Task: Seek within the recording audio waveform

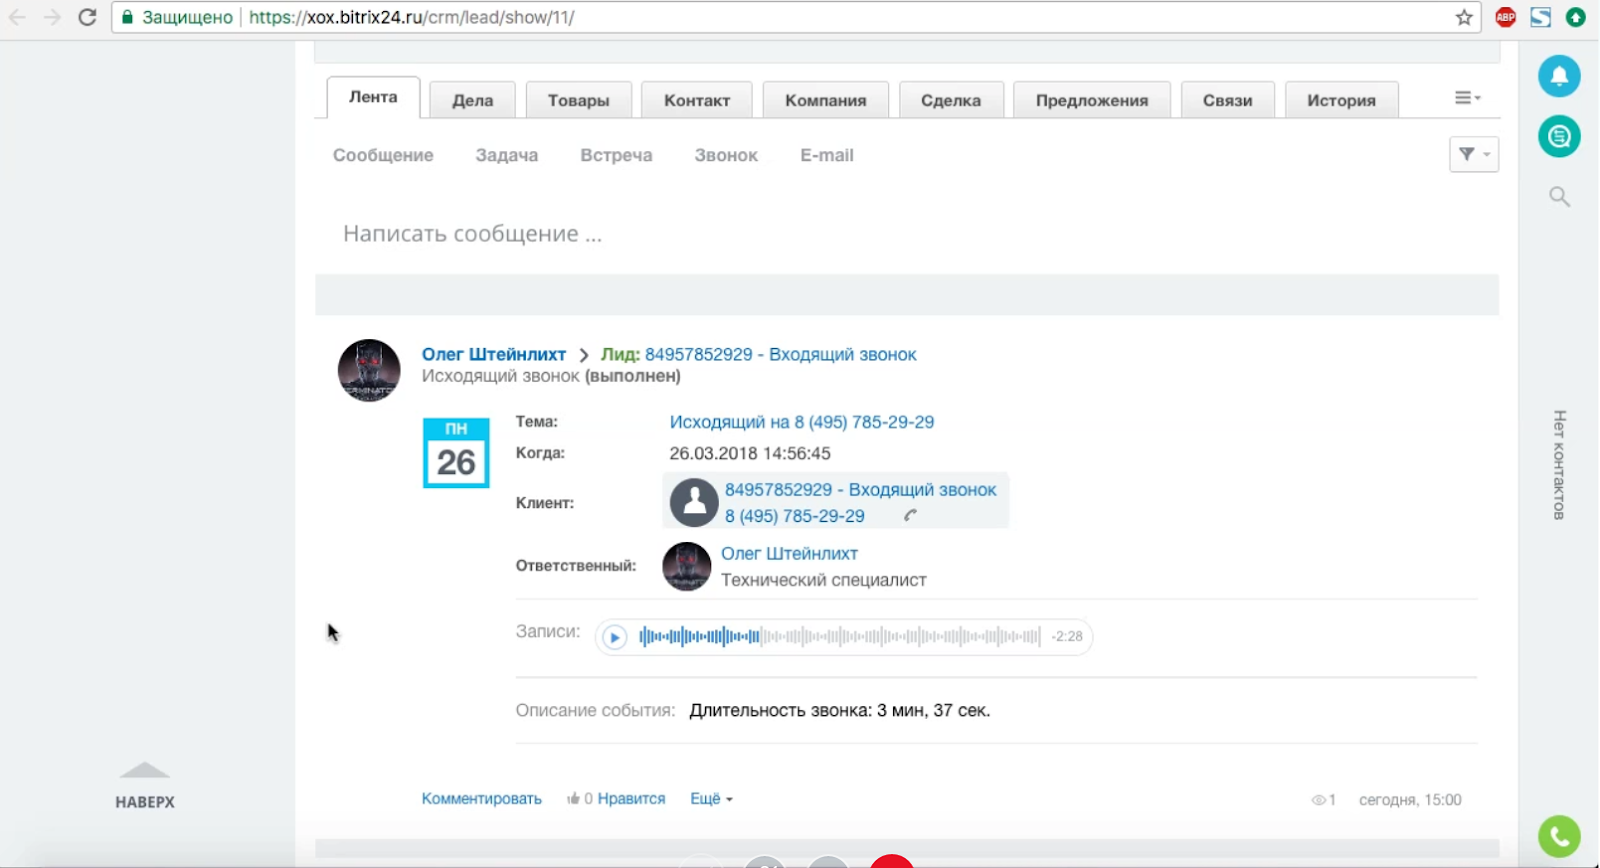Action: [x=840, y=636]
